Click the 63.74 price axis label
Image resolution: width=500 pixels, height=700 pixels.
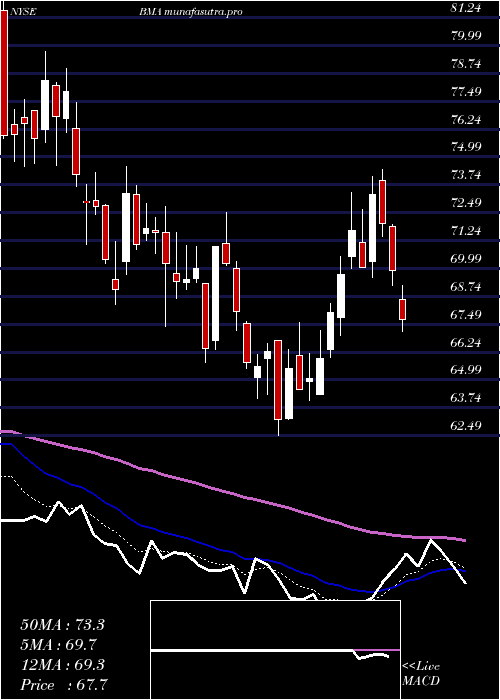[466, 398]
